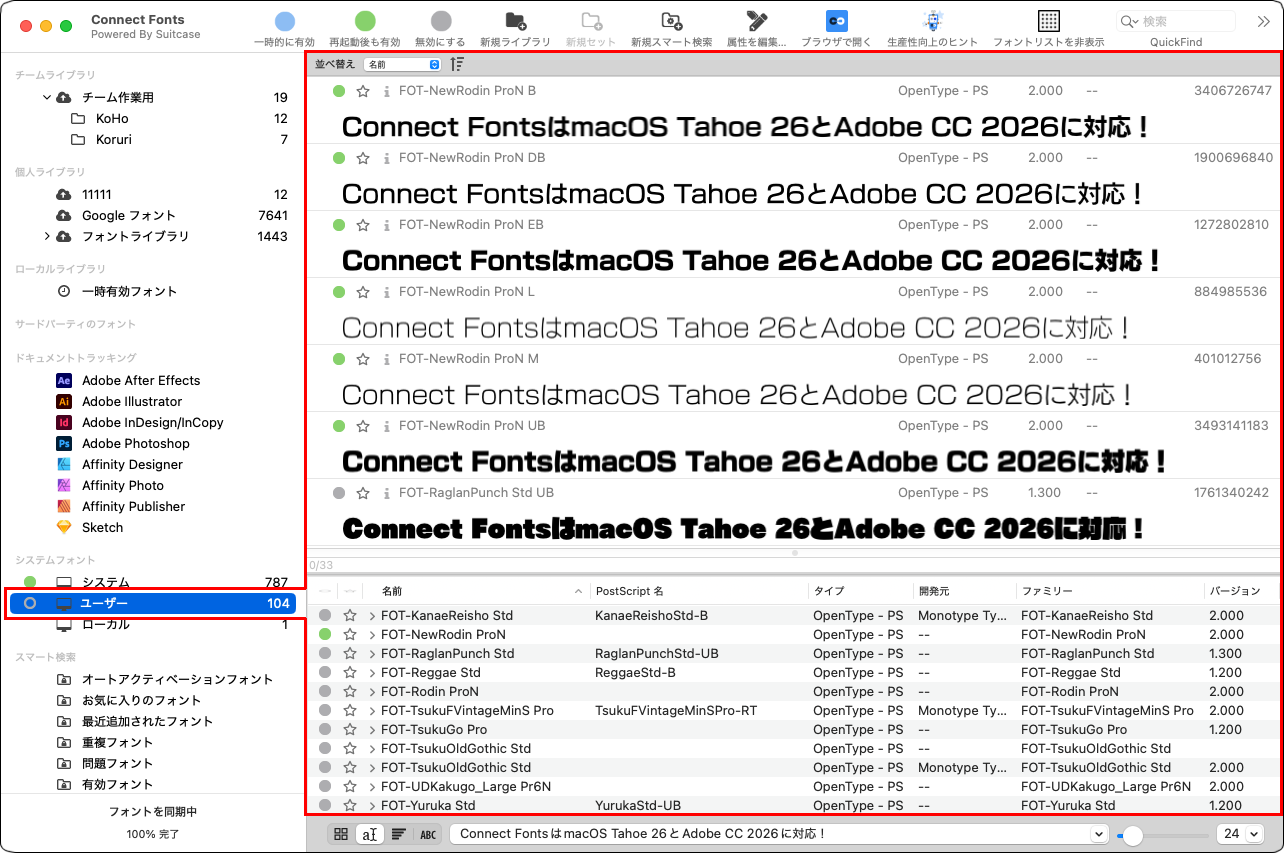The width and height of the screenshot is (1284, 853).
Task: Show info for FOT-NewRodin ProN B preview
Action: (386, 91)
